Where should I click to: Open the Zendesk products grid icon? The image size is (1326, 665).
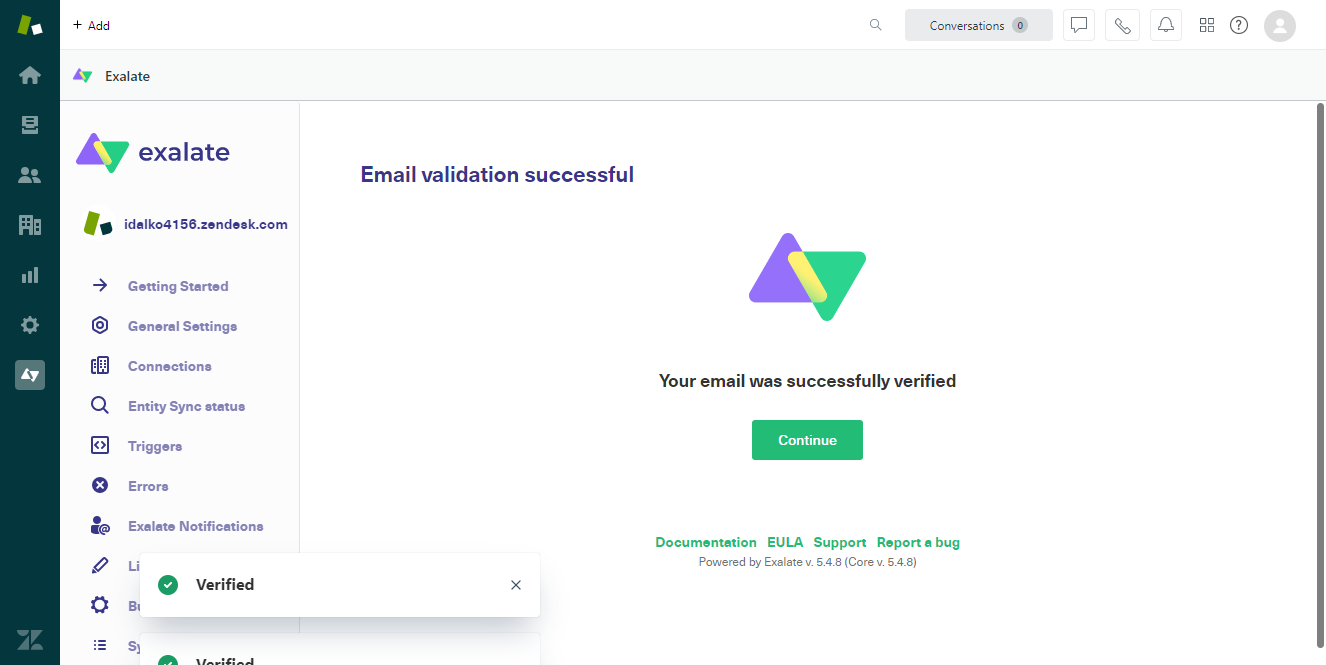1207,25
